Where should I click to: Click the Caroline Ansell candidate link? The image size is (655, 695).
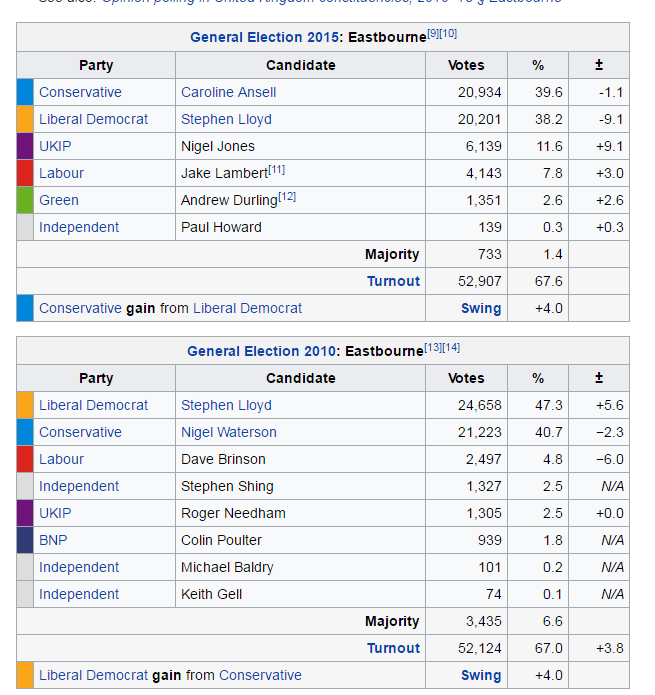(x=228, y=92)
